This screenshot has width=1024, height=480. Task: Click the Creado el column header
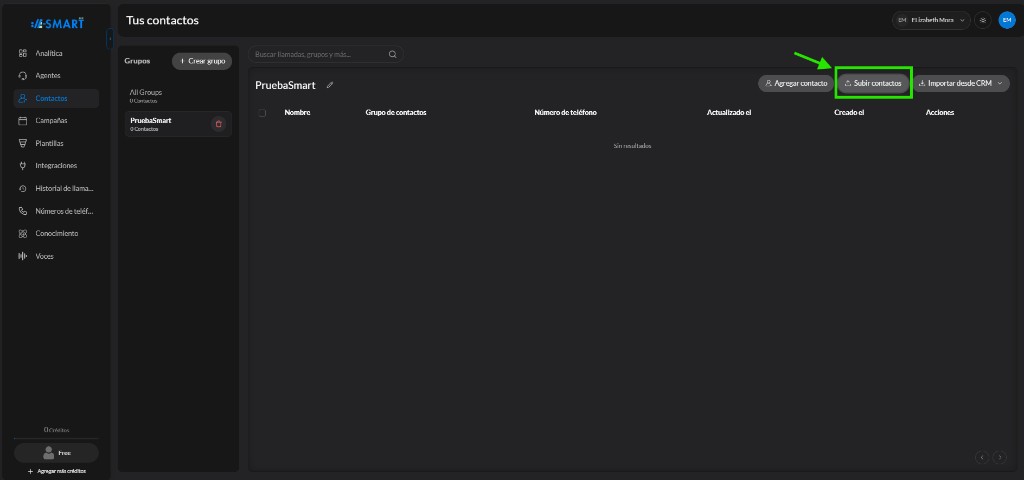pos(849,112)
